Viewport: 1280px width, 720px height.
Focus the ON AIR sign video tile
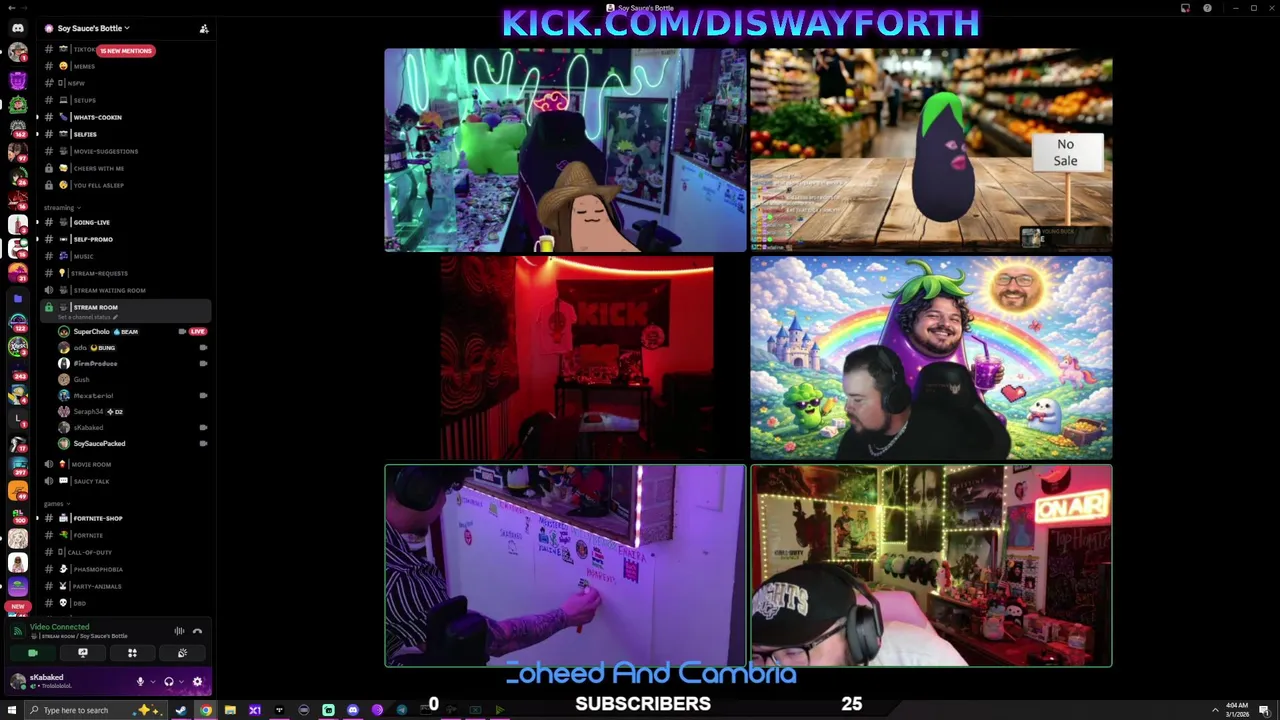click(931, 566)
